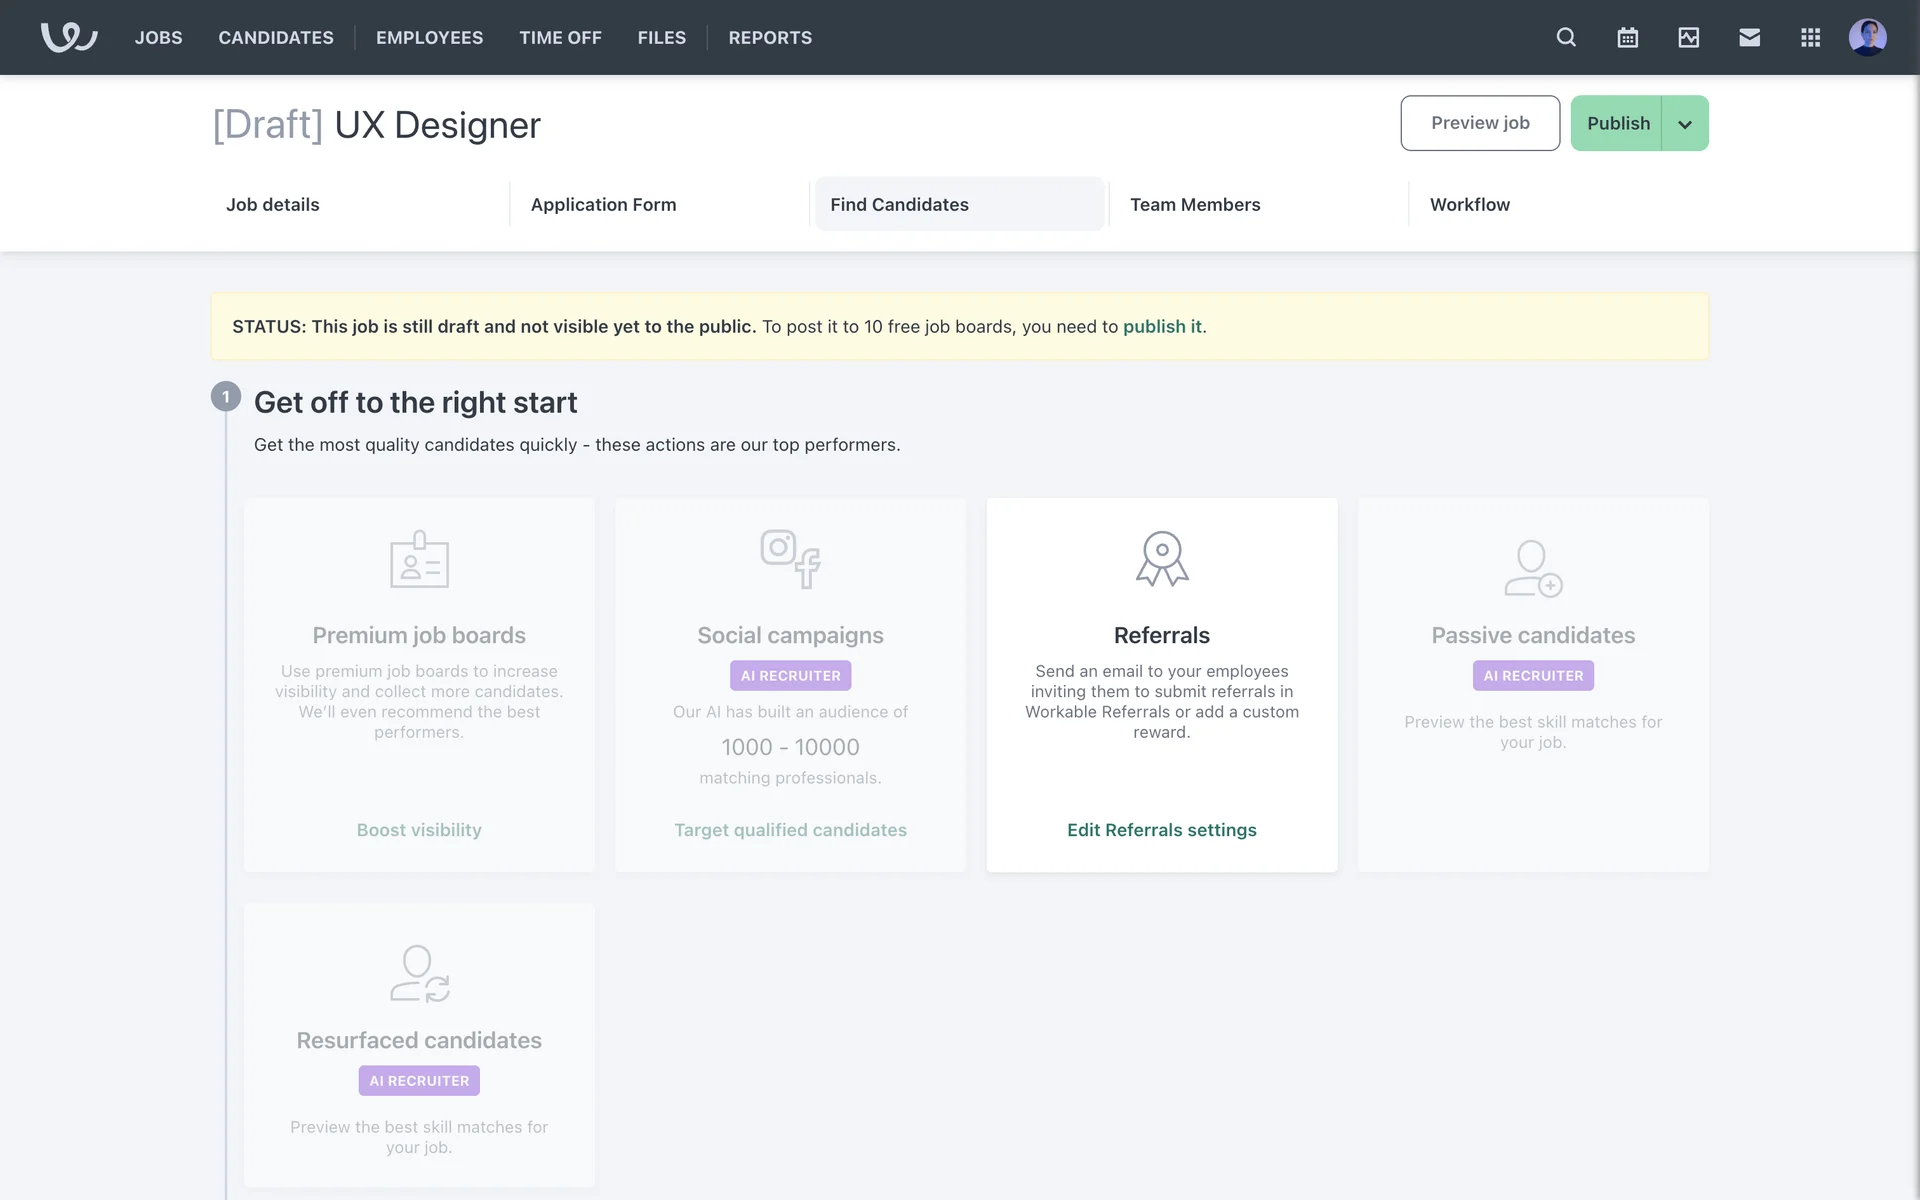Click the Workable logo icon

[x=68, y=37]
